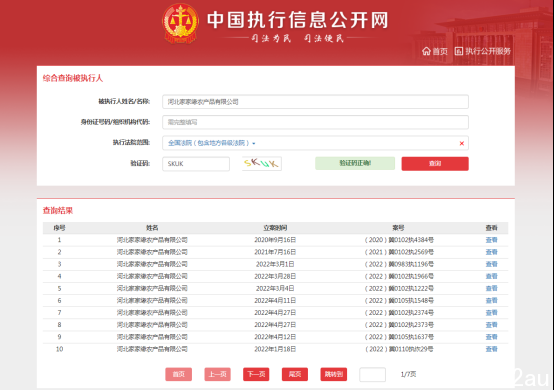Viewport: 554px width, 390px height.
Task: Click 序号 column header
Action: (x=59, y=228)
